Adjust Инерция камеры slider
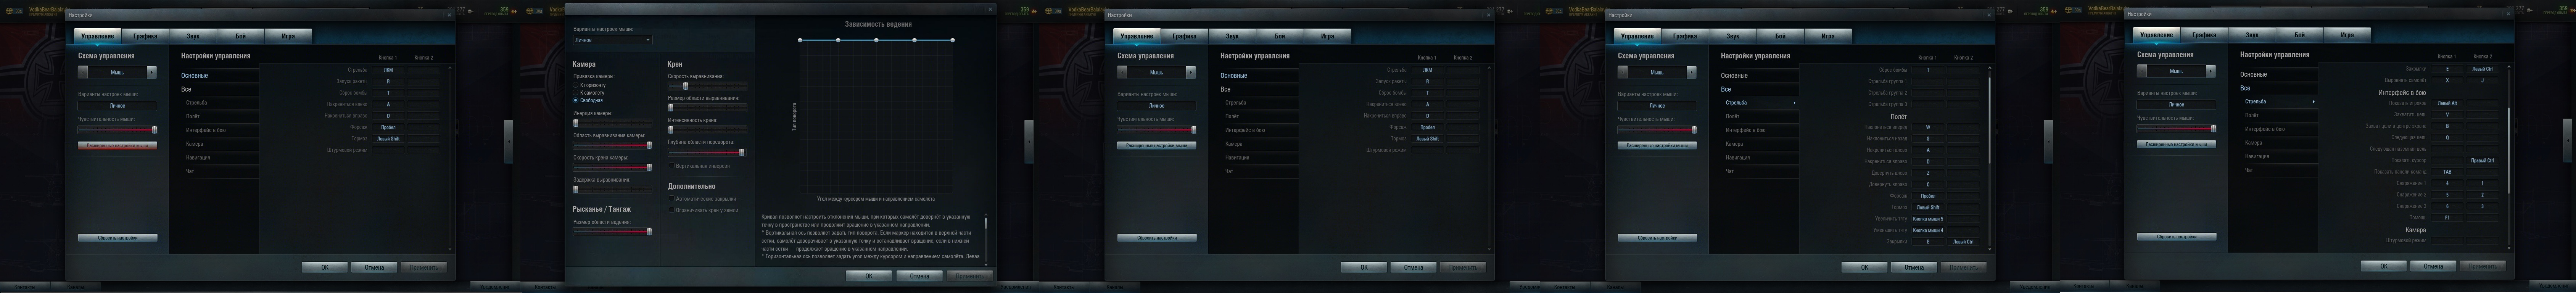The image size is (2576, 293). click(x=612, y=123)
